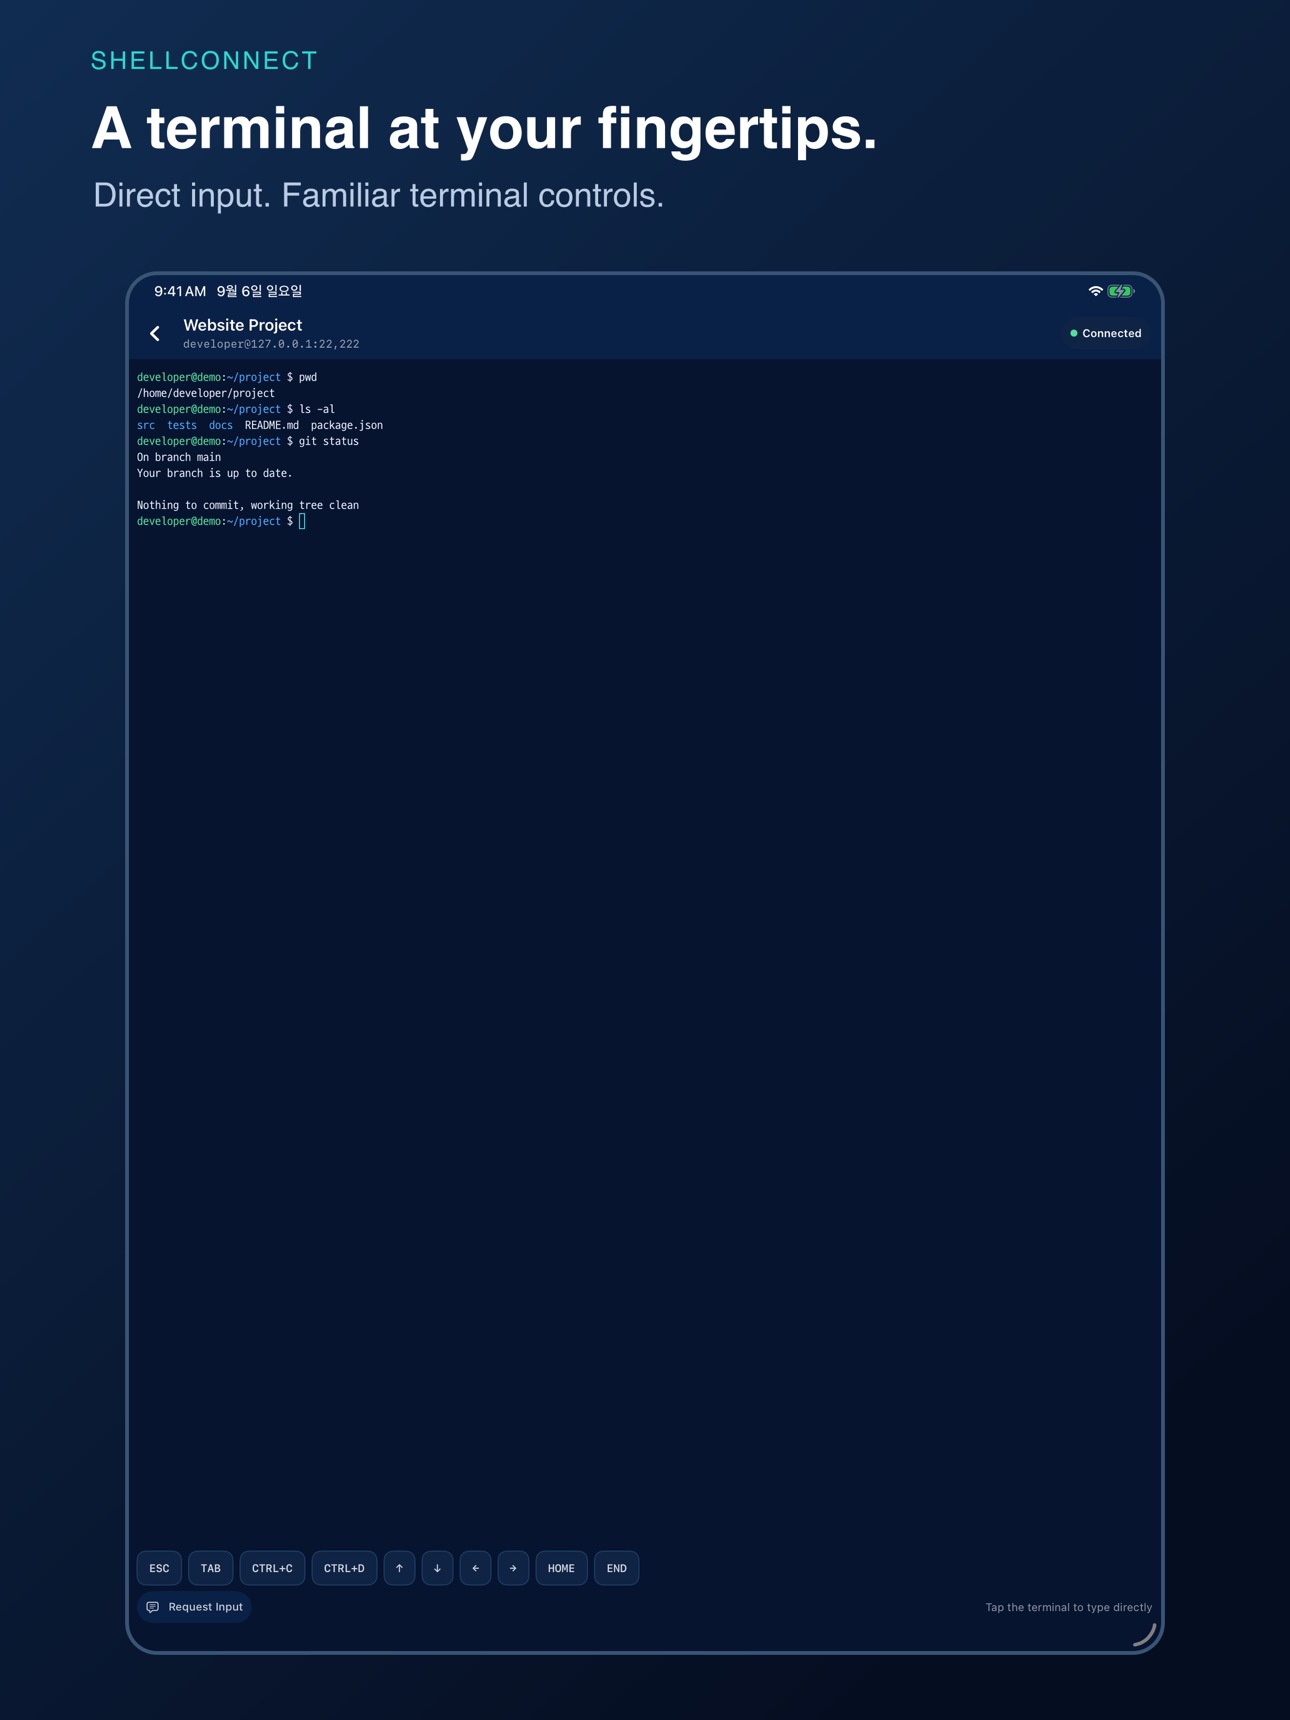Select '/home/developer/project' output line
Screen dimensions: 1290x1720
coord(205,393)
